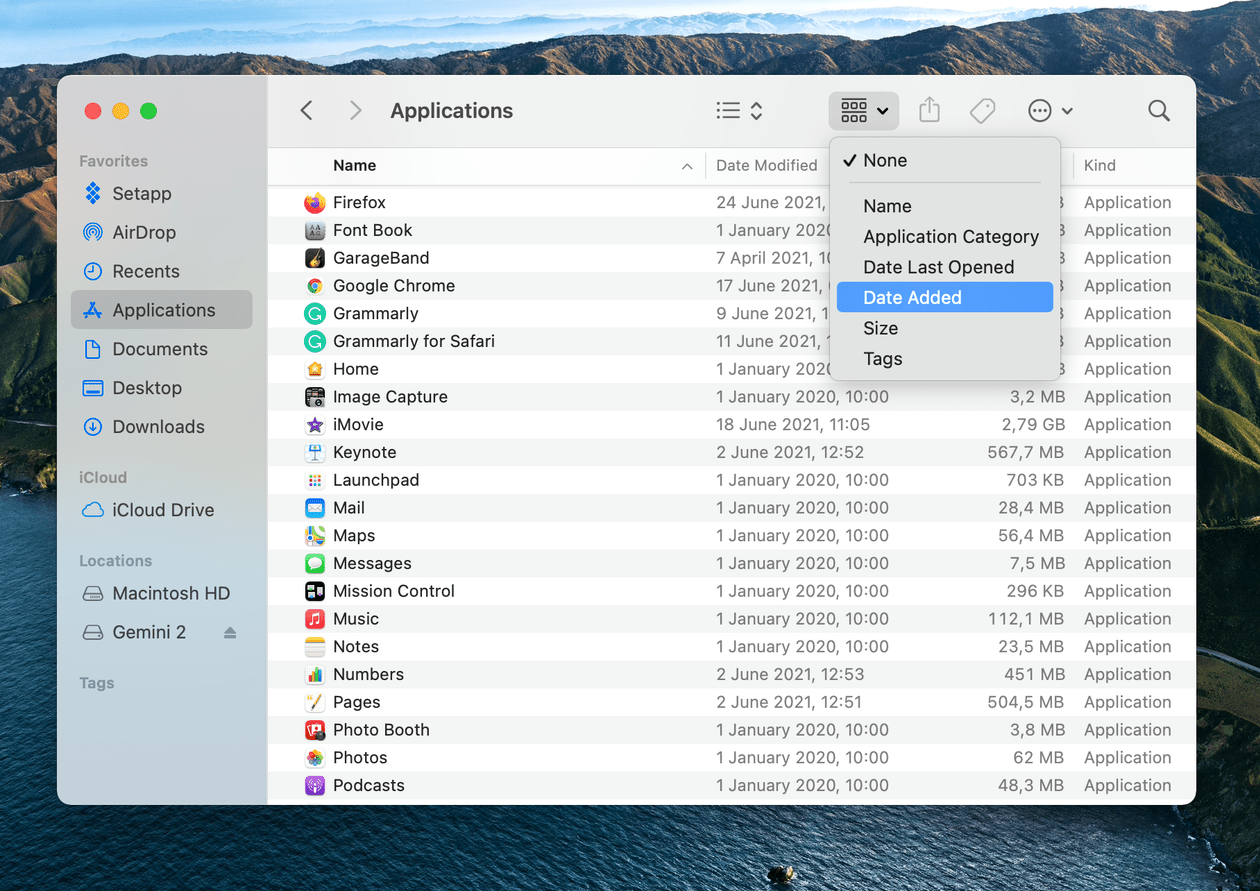This screenshot has height=891, width=1260.
Task: Open the list view switcher dropdown
Action: (740, 111)
